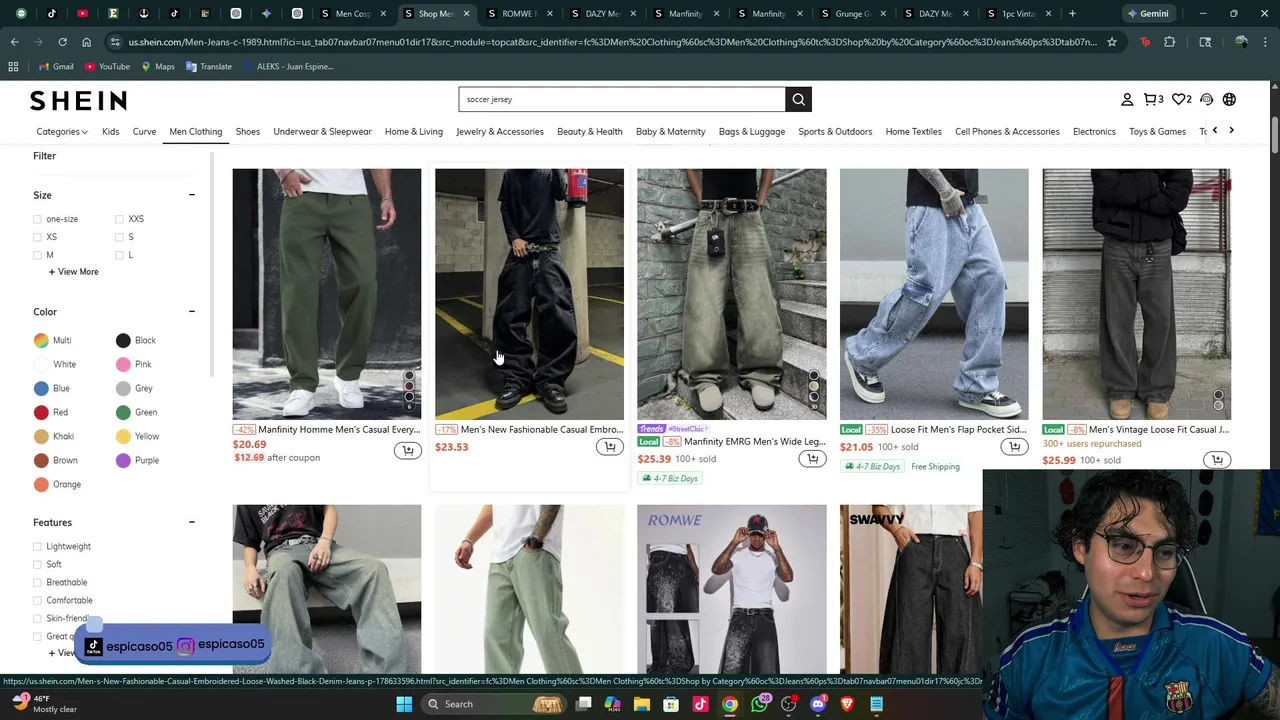Click the SHEIN logo
1280x720 pixels.
[x=78, y=100]
